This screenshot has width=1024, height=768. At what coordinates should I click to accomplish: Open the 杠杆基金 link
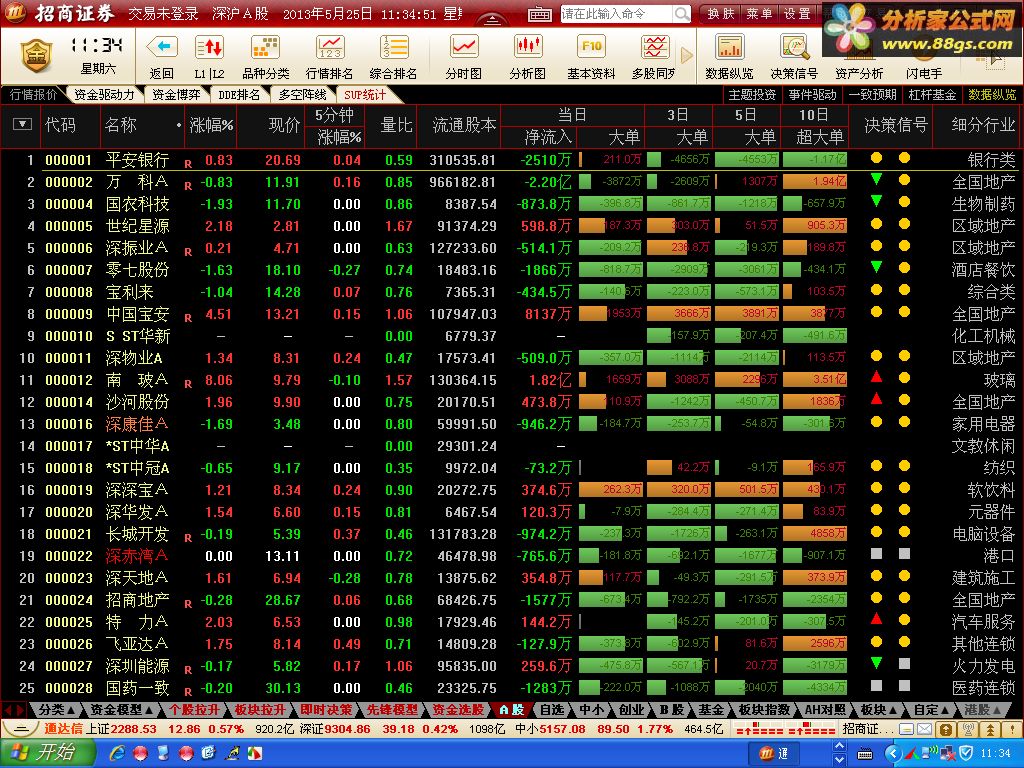[932, 95]
